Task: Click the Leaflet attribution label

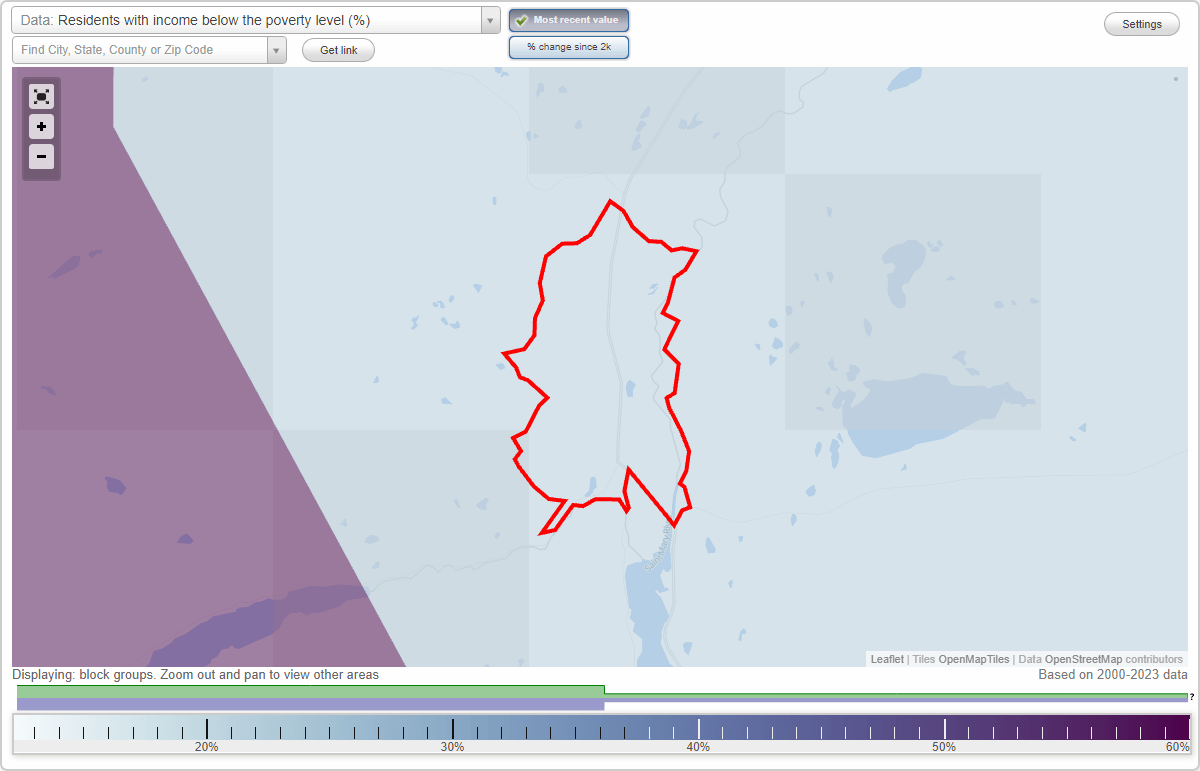Action: pos(886,659)
